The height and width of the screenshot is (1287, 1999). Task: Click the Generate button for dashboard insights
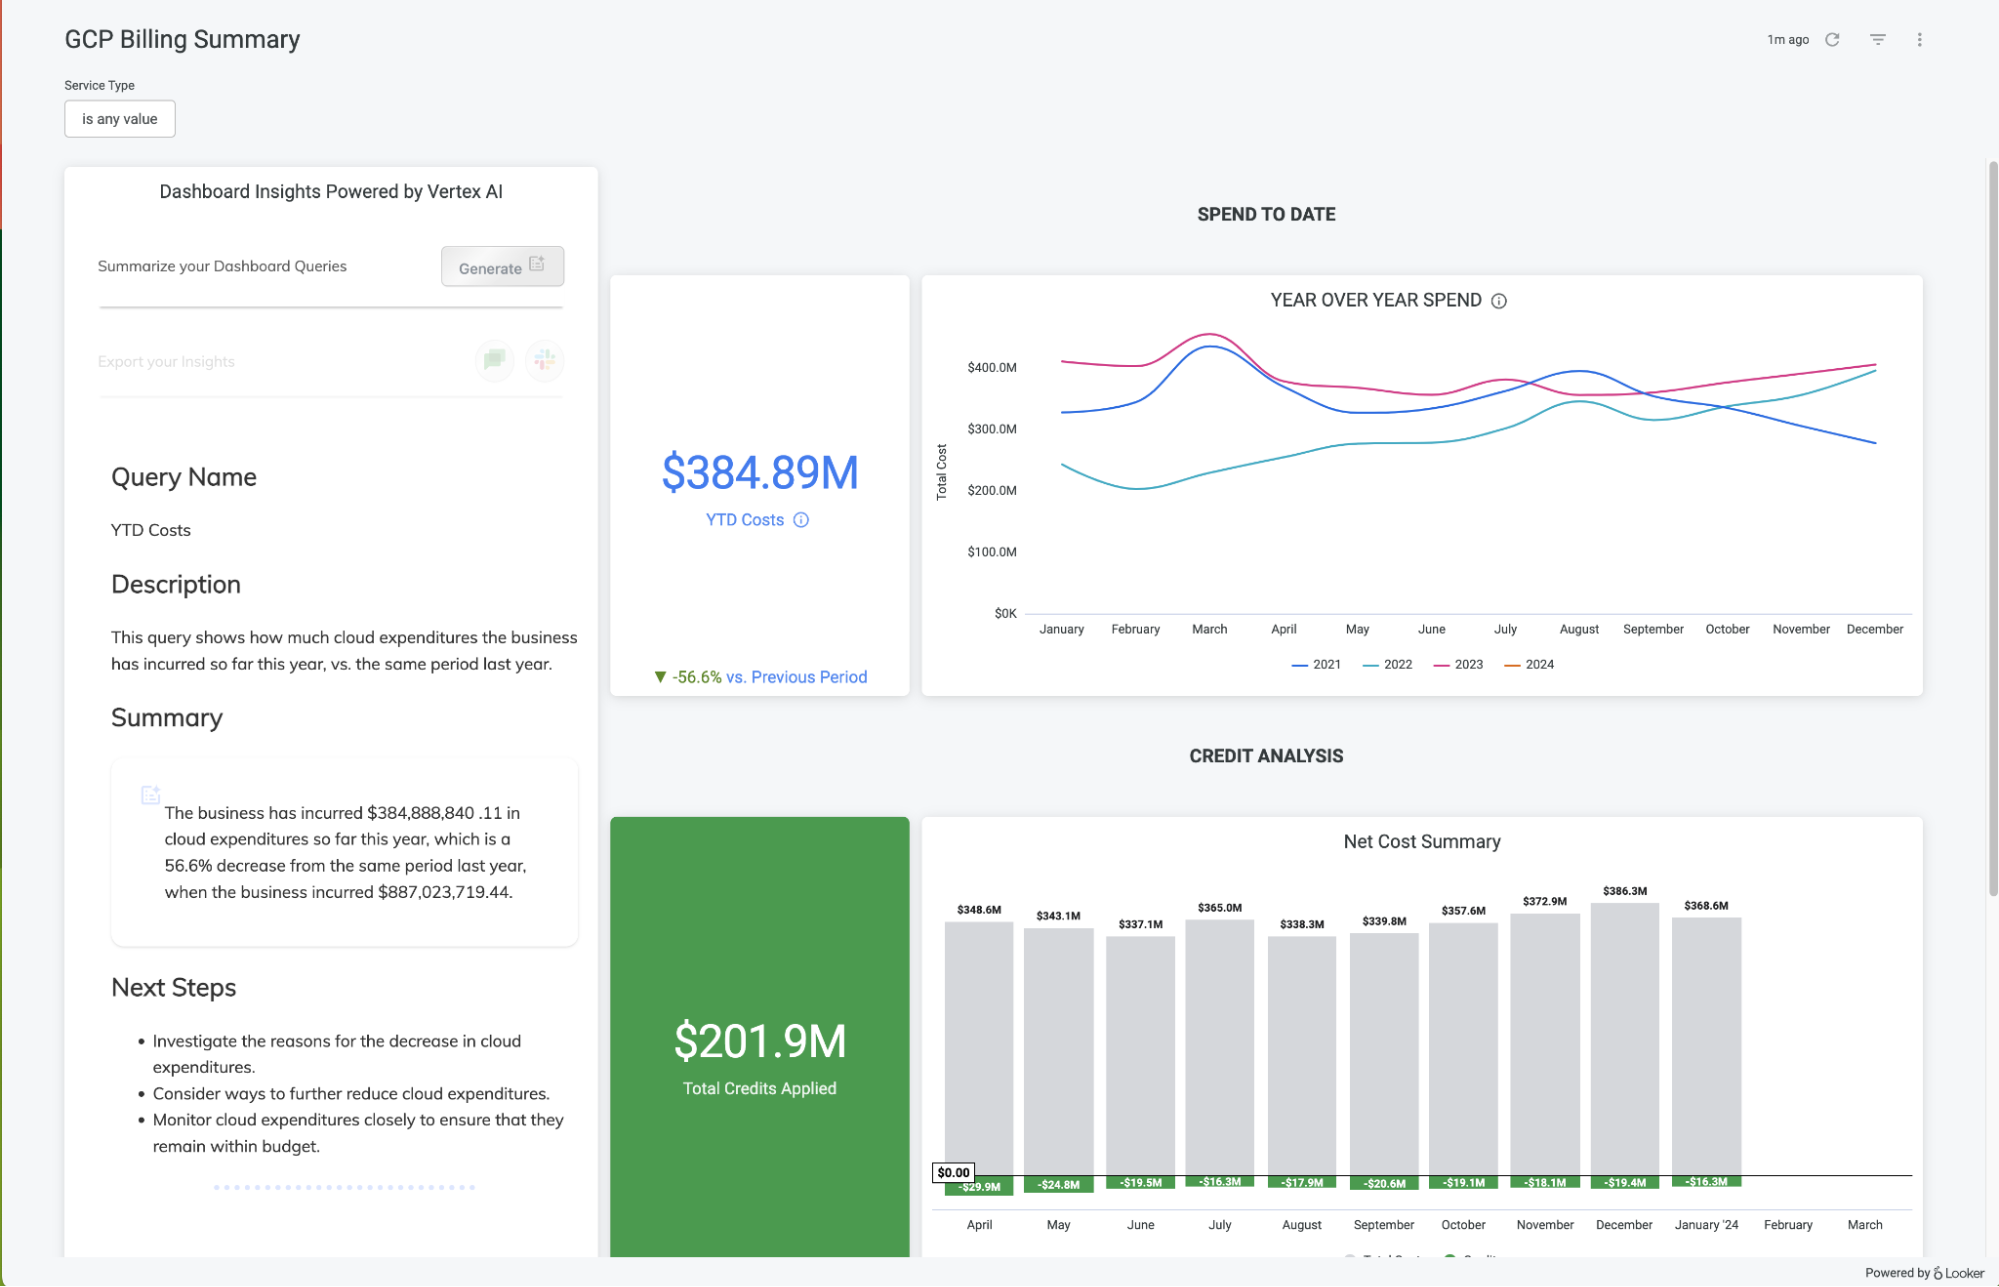[x=503, y=267]
